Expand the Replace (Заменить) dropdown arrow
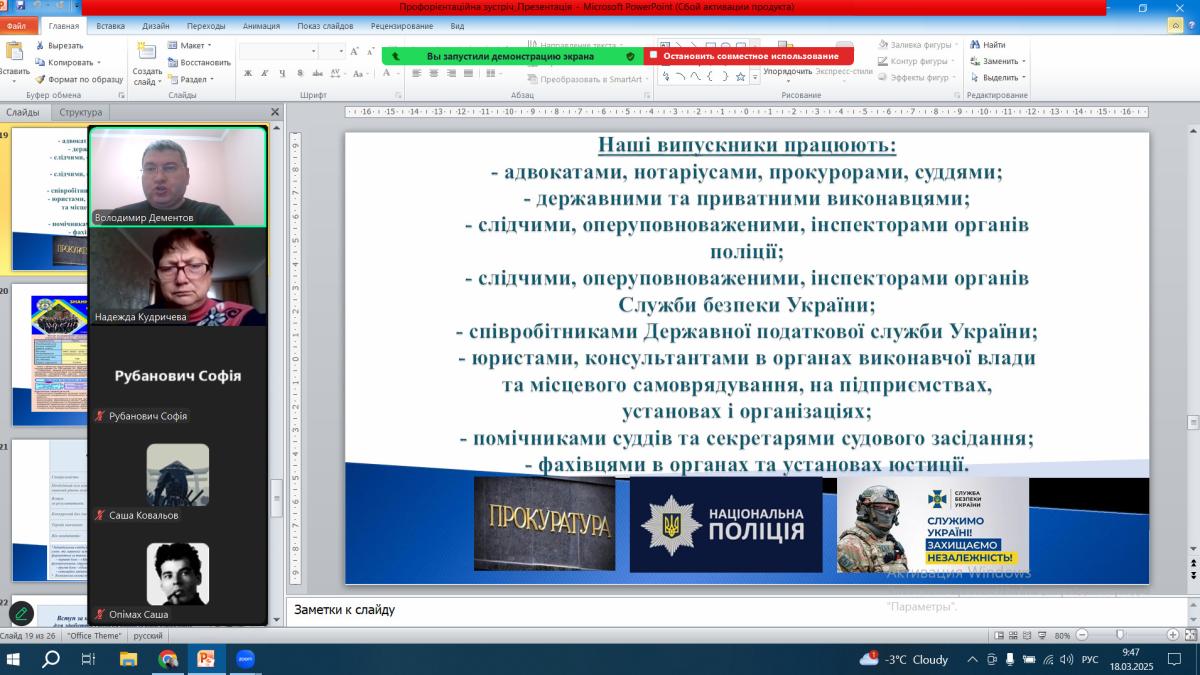Viewport: 1200px width, 675px height. pos(1023,62)
